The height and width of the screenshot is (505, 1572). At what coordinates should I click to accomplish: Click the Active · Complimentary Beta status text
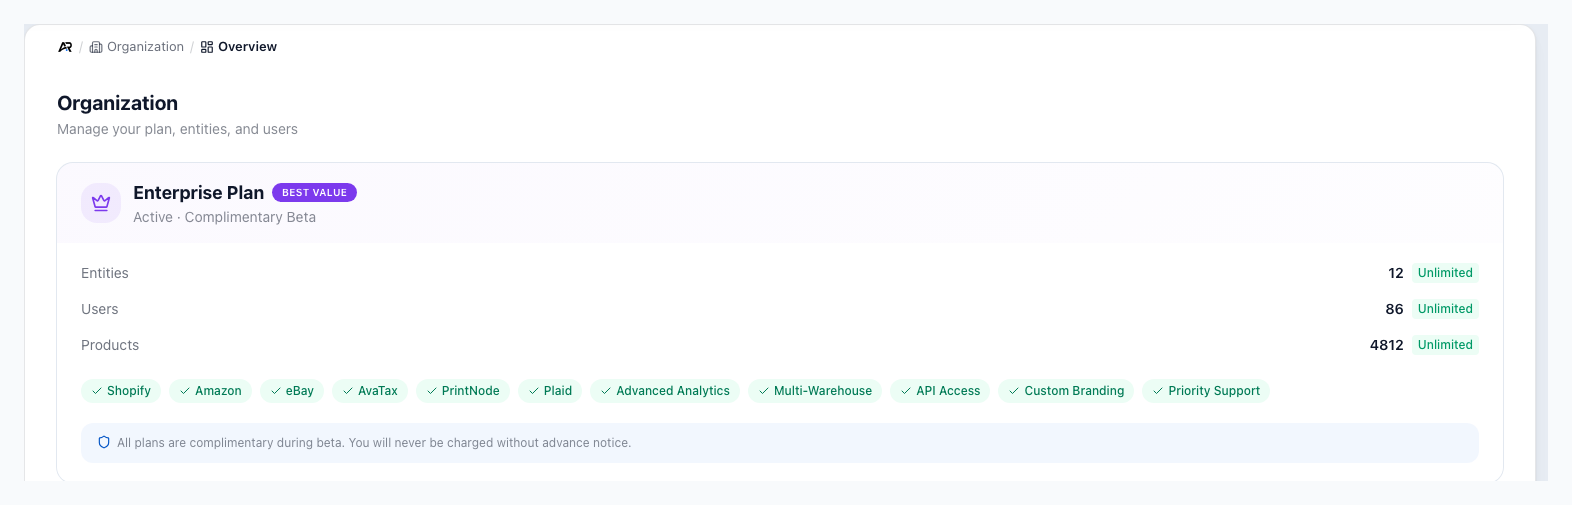(x=224, y=217)
